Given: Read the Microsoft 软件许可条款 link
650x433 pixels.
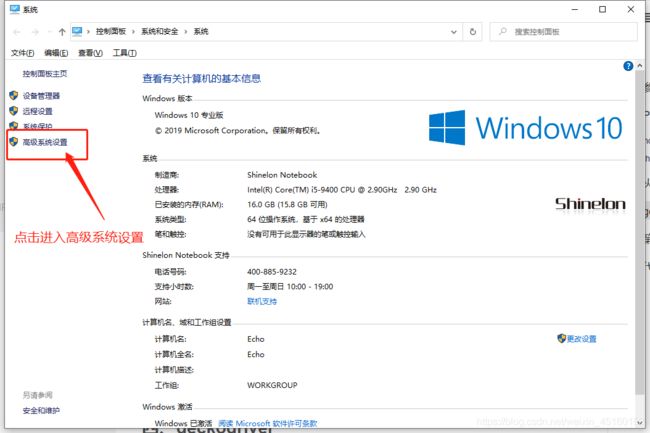Looking at the screenshot, I should pos(268,423).
